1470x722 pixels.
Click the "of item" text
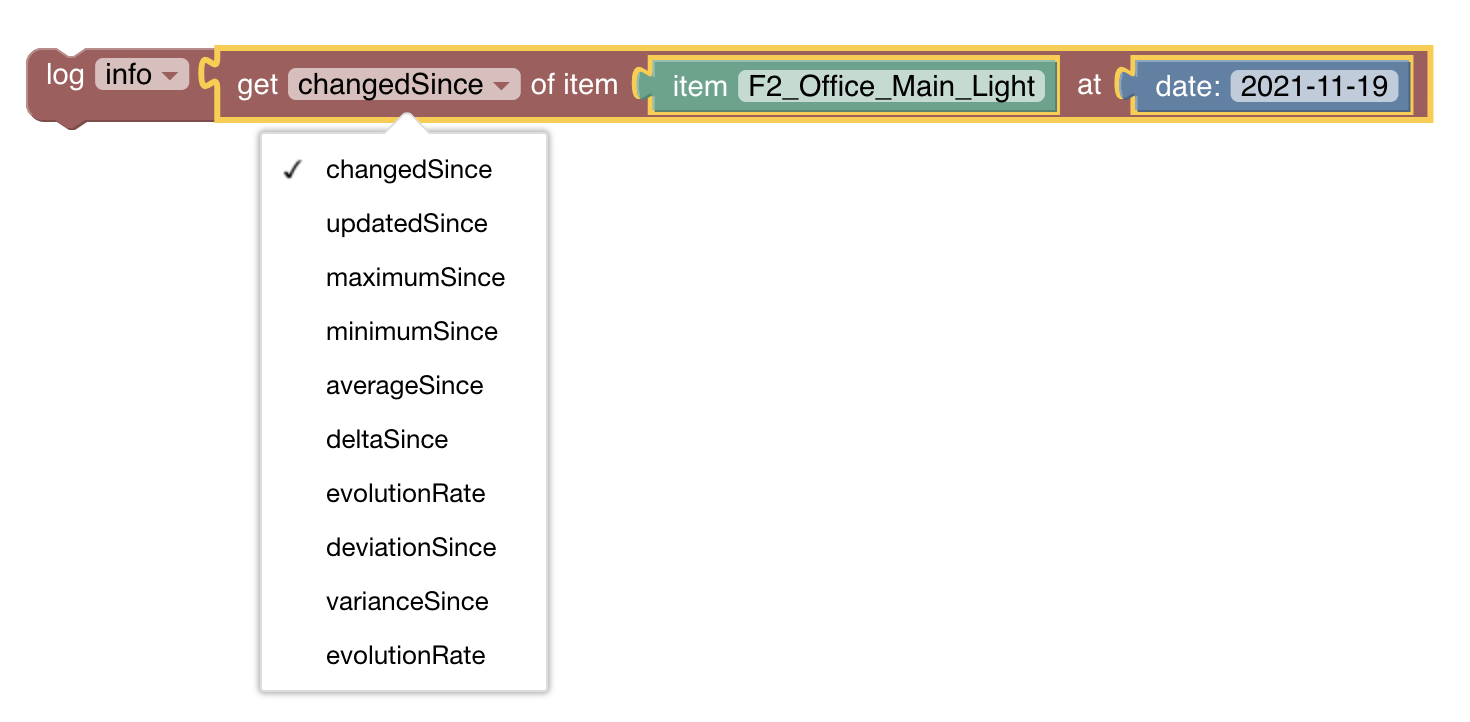coord(574,84)
